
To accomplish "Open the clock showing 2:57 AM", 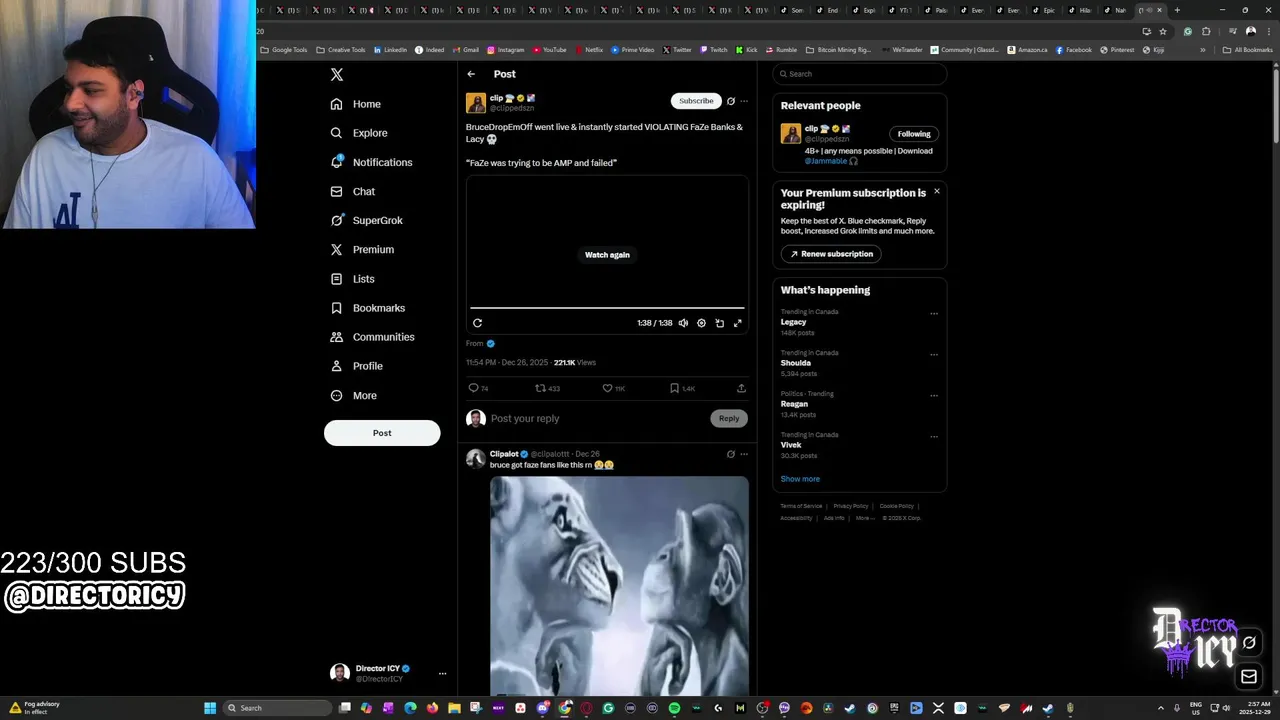I will (x=1254, y=708).
